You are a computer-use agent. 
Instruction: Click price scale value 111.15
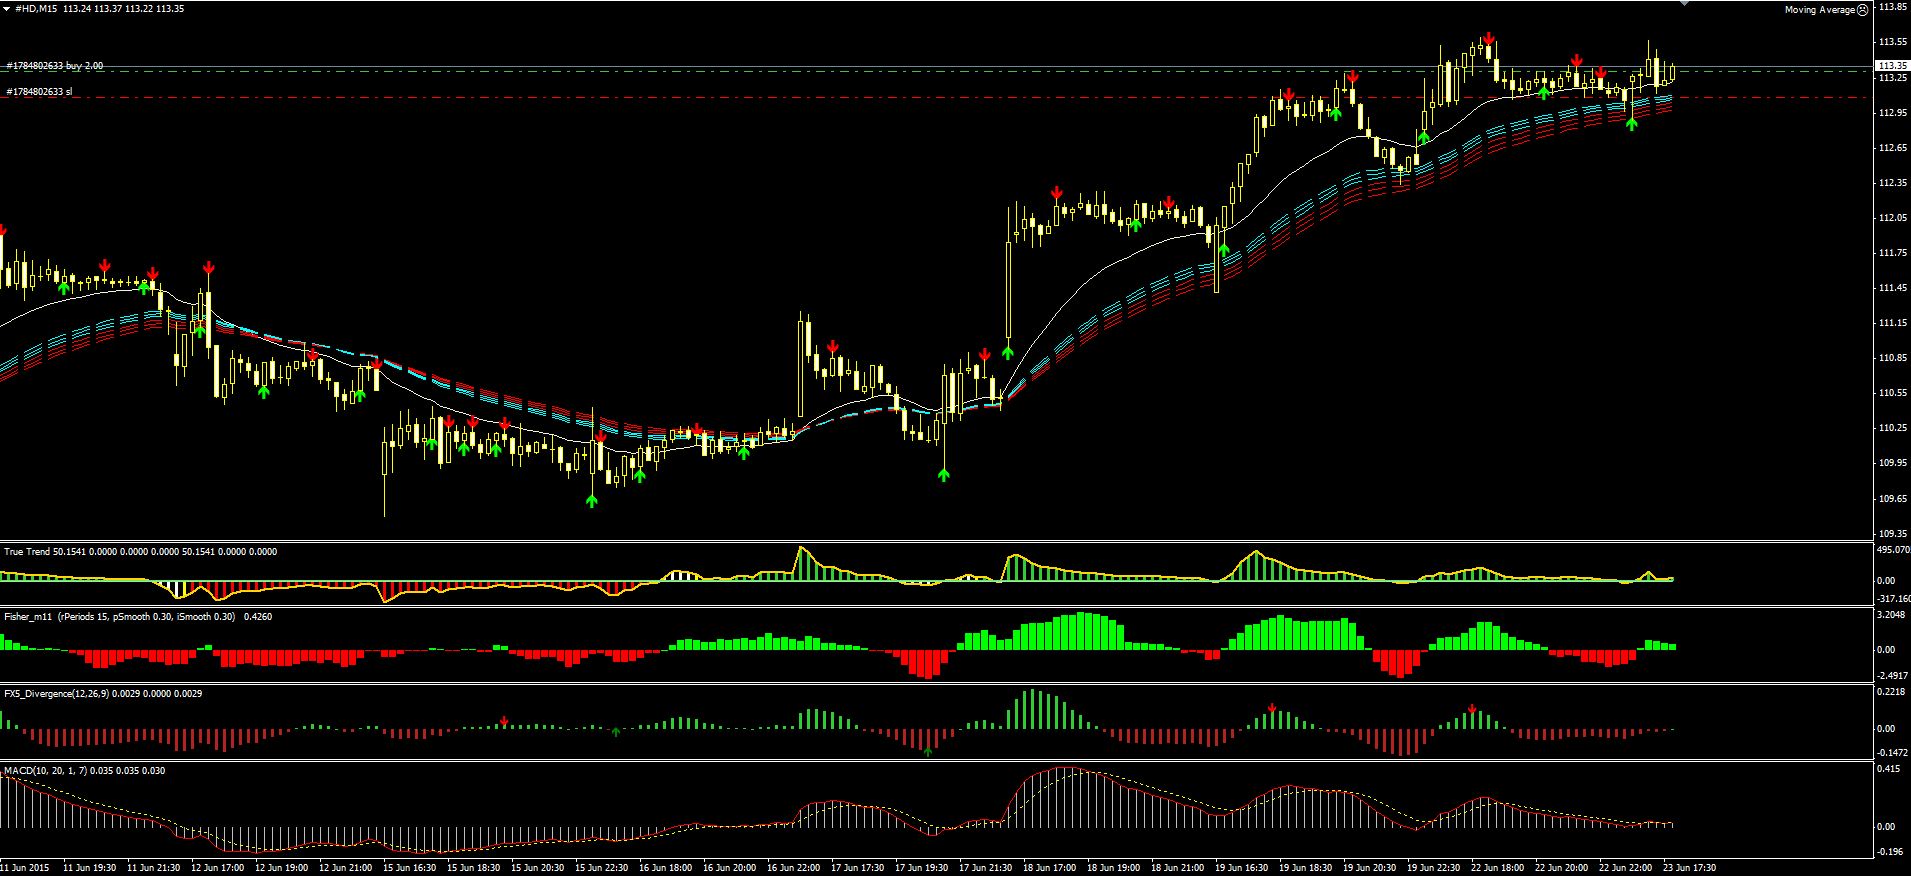click(1892, 323)
